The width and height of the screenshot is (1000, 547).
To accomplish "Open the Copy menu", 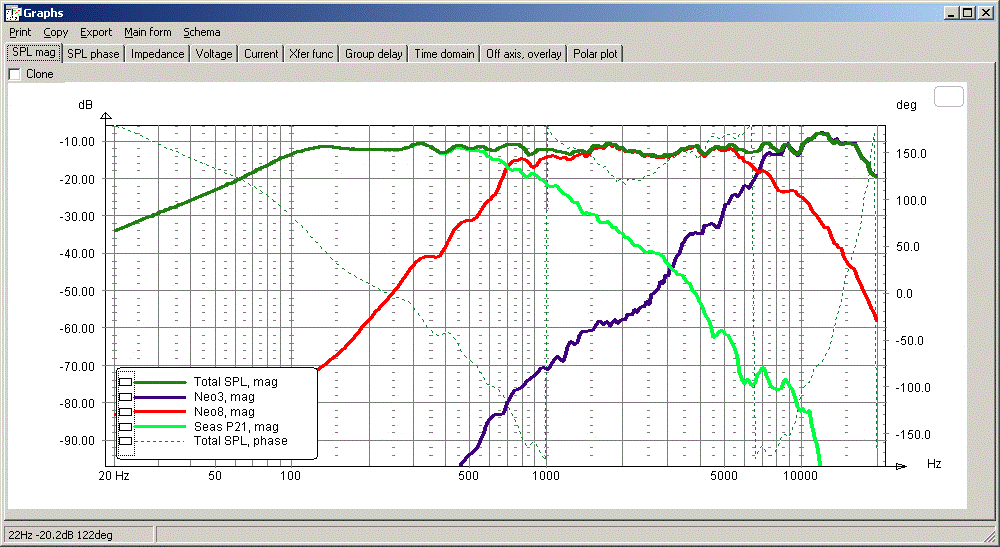I will pos(55,32).
